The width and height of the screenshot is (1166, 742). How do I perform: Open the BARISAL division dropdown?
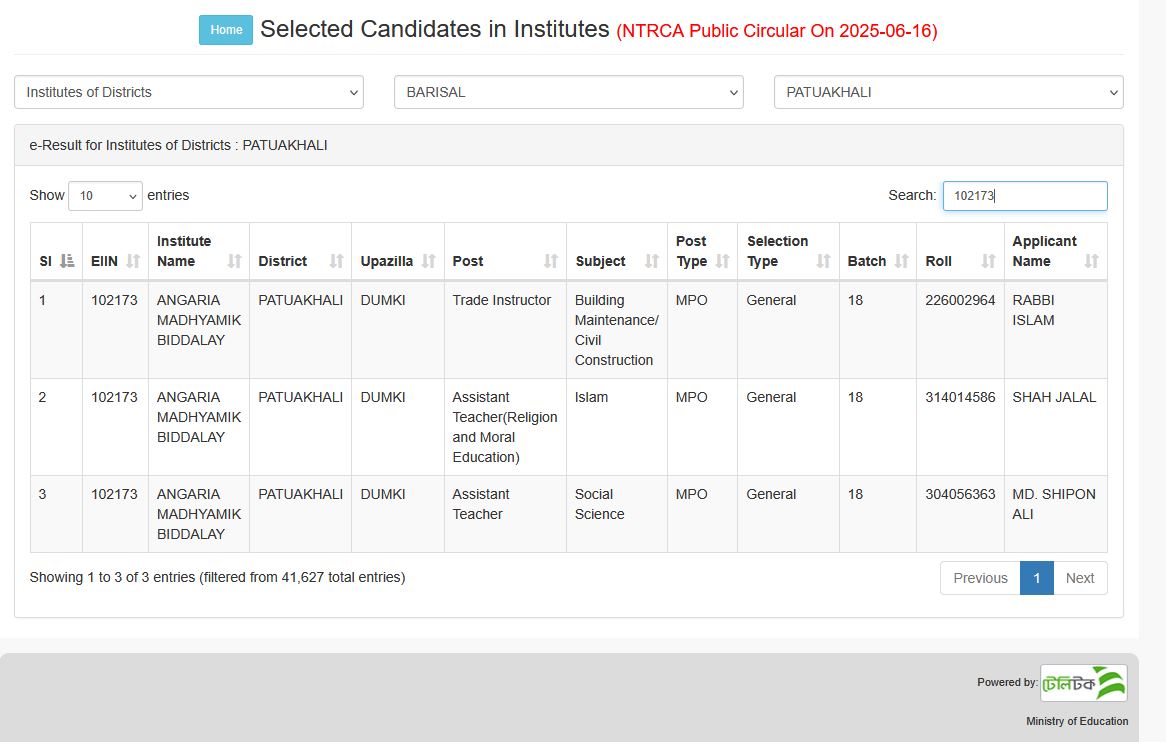point(569,92)
